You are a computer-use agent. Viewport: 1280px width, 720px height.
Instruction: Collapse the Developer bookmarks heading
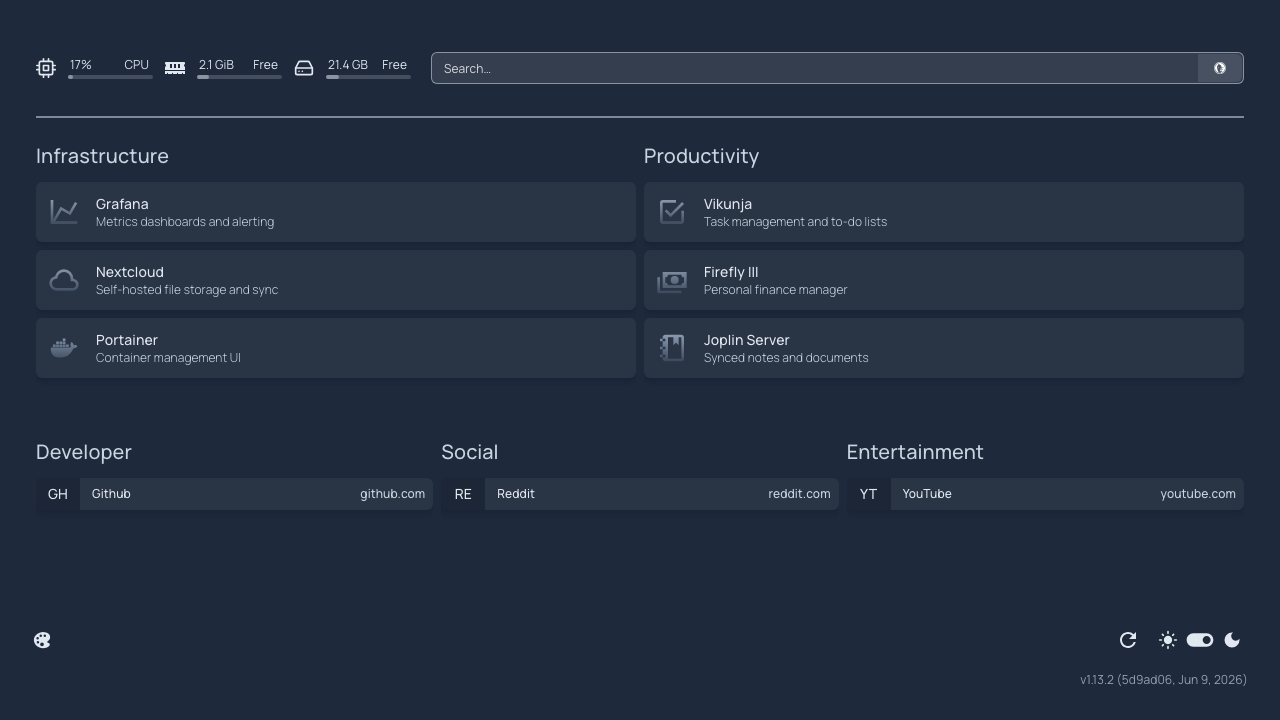tap(84, 452)
